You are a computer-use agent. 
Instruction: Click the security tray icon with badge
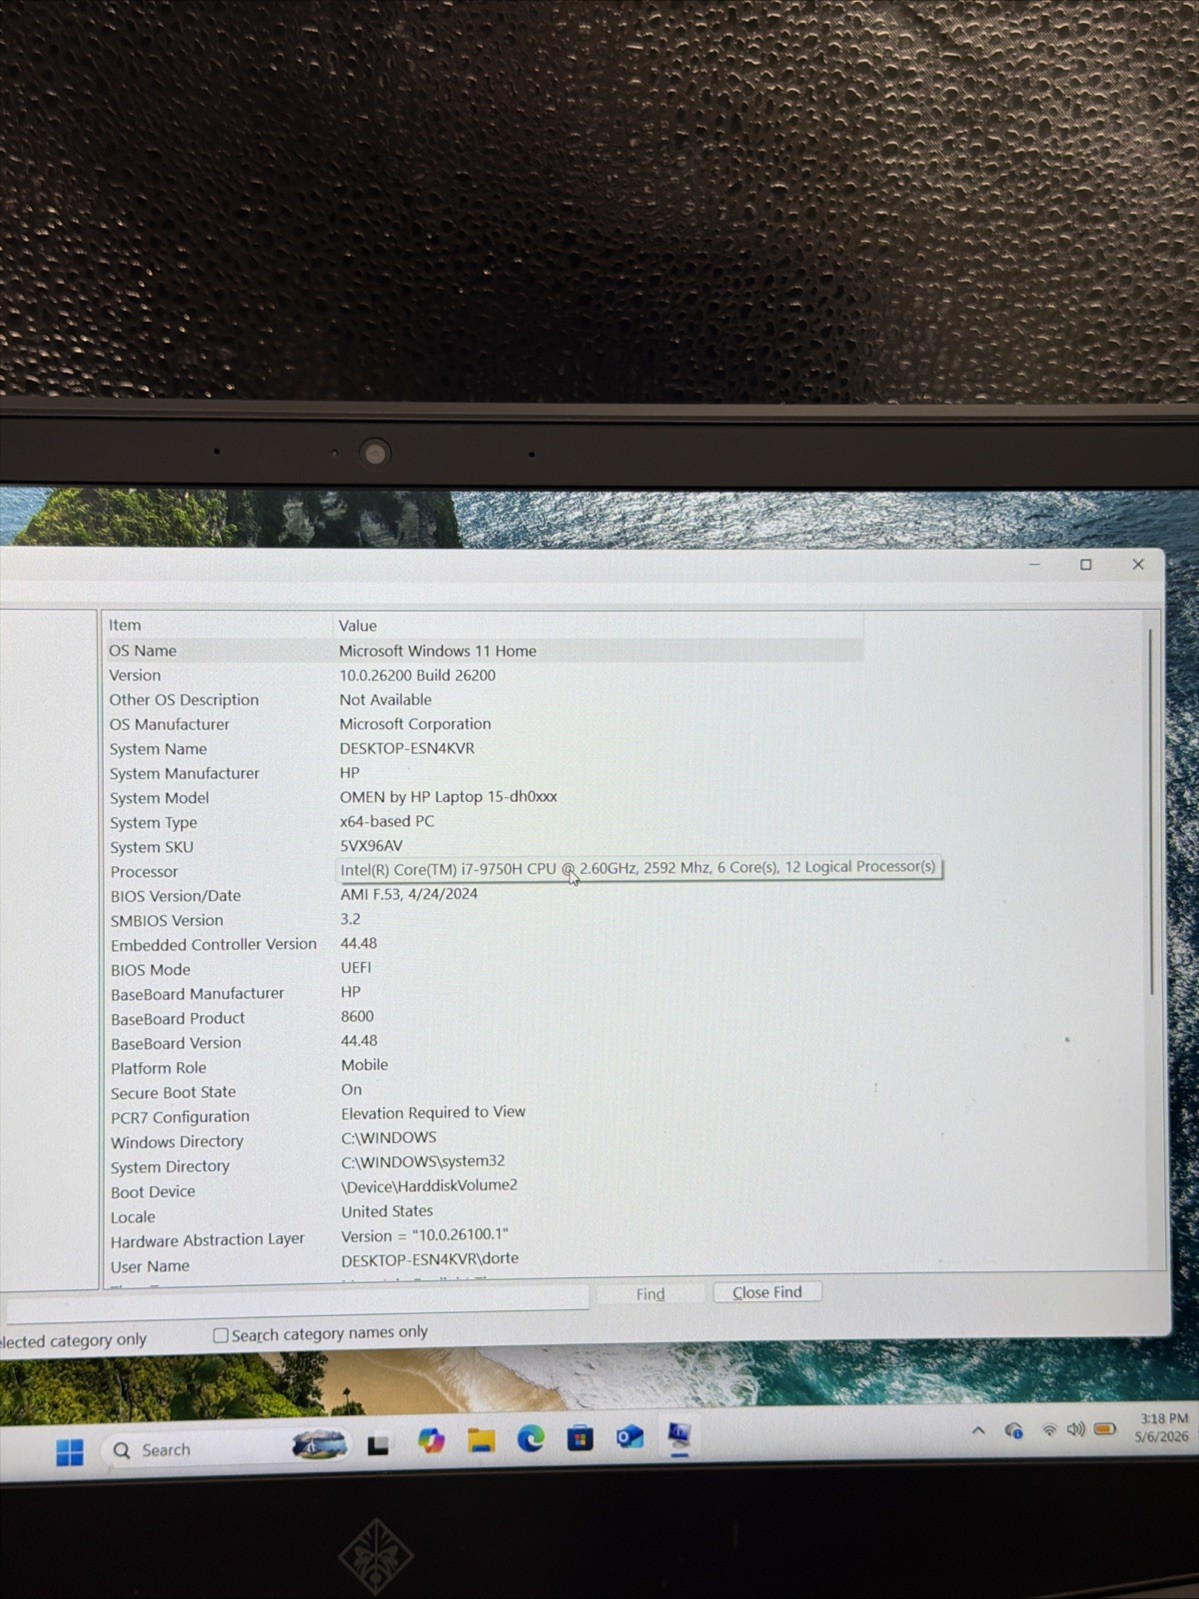1014,1431
